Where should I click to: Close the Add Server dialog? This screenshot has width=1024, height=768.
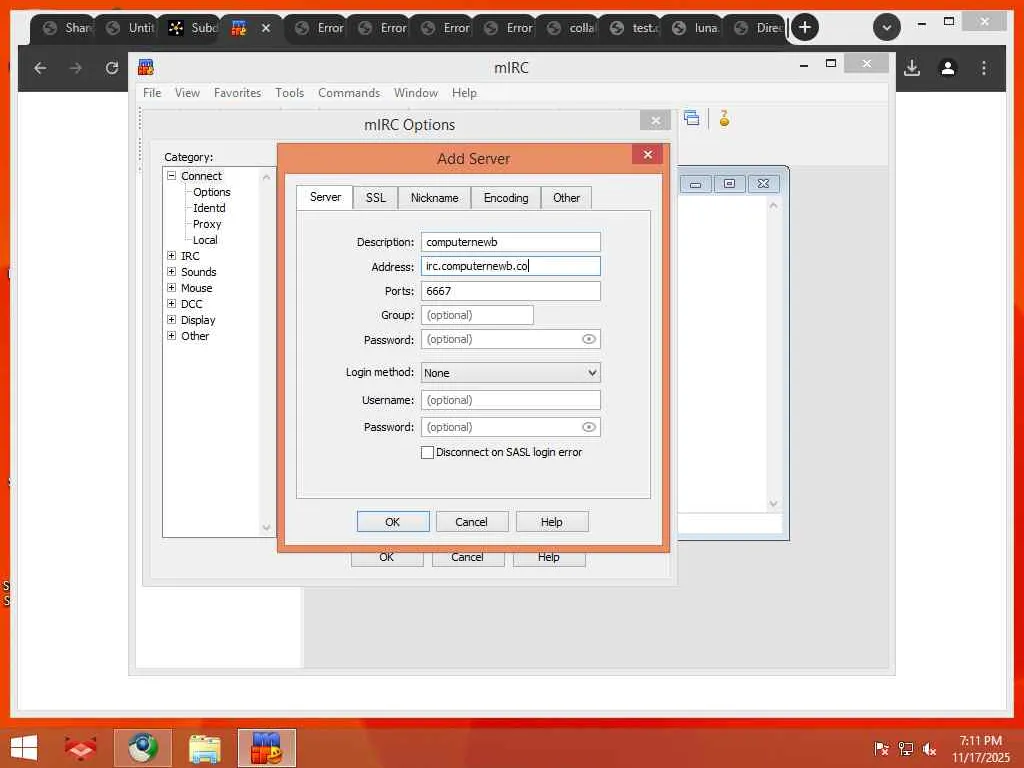coord(647,155)
